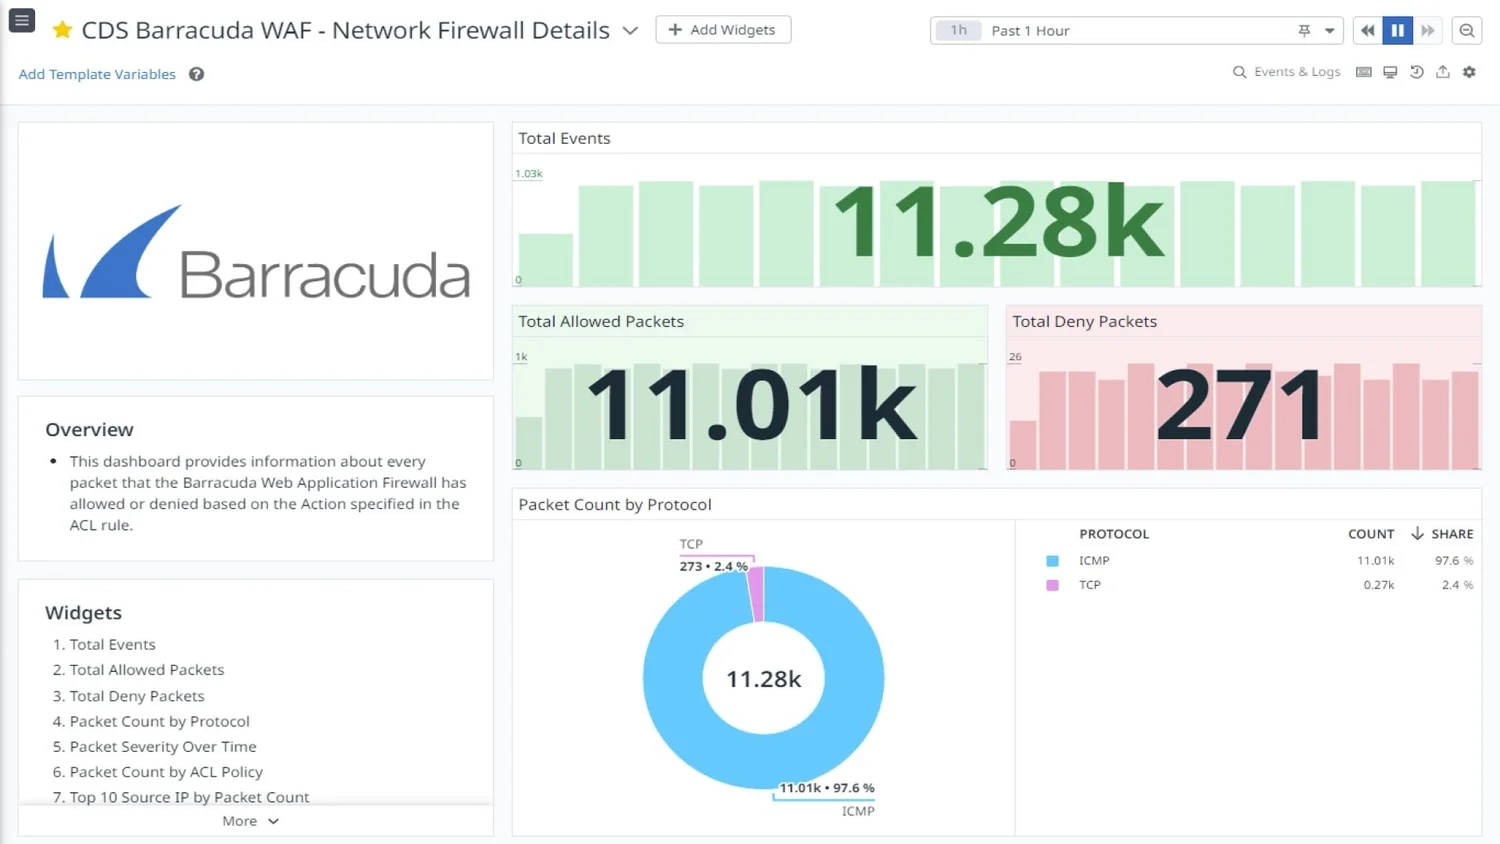Open the Events & Logs menu
The image size is (1500, 844).
tap(1296, 71)
